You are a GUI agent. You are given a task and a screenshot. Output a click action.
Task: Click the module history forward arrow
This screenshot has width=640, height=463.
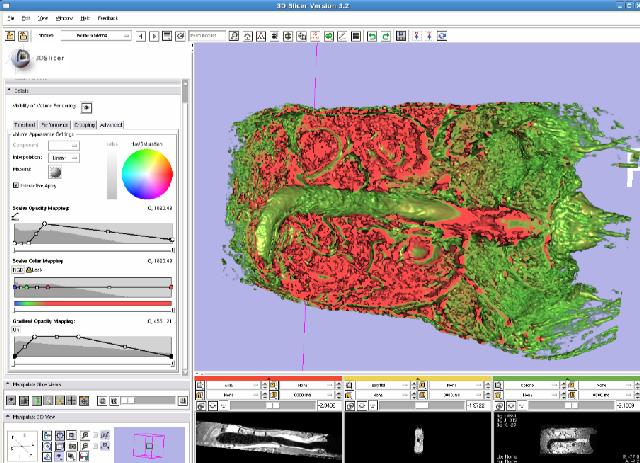[x=153, y=36]
